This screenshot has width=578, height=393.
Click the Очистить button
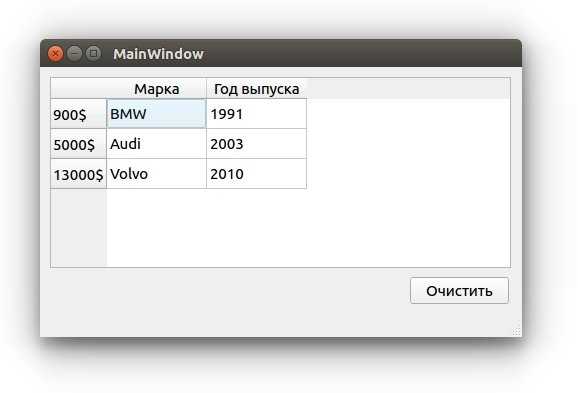click(x=459, y=291)
